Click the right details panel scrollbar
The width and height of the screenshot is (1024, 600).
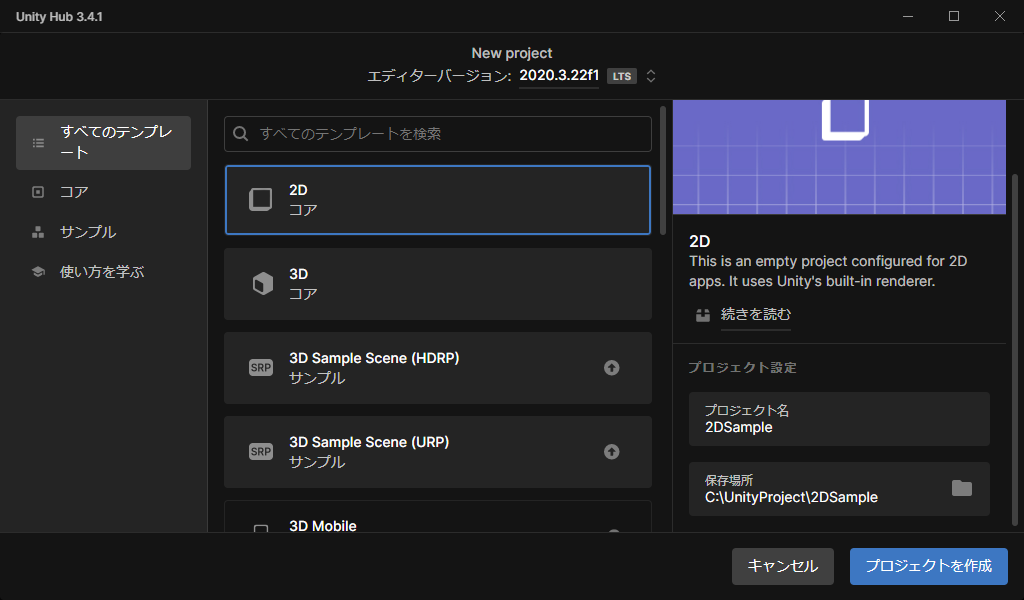pyautogui.click(x=1014, y=349)
